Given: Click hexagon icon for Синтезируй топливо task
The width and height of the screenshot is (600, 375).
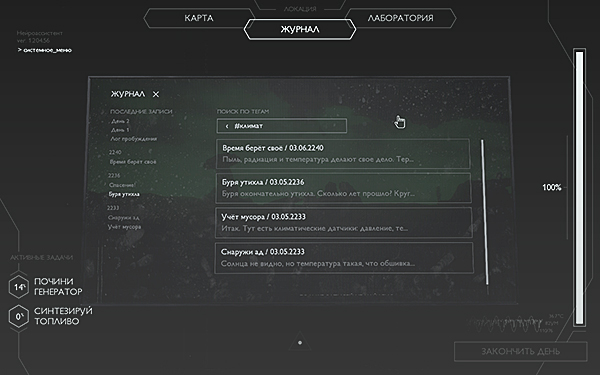Looking at the screenshot, I should [x=19, y=316].
